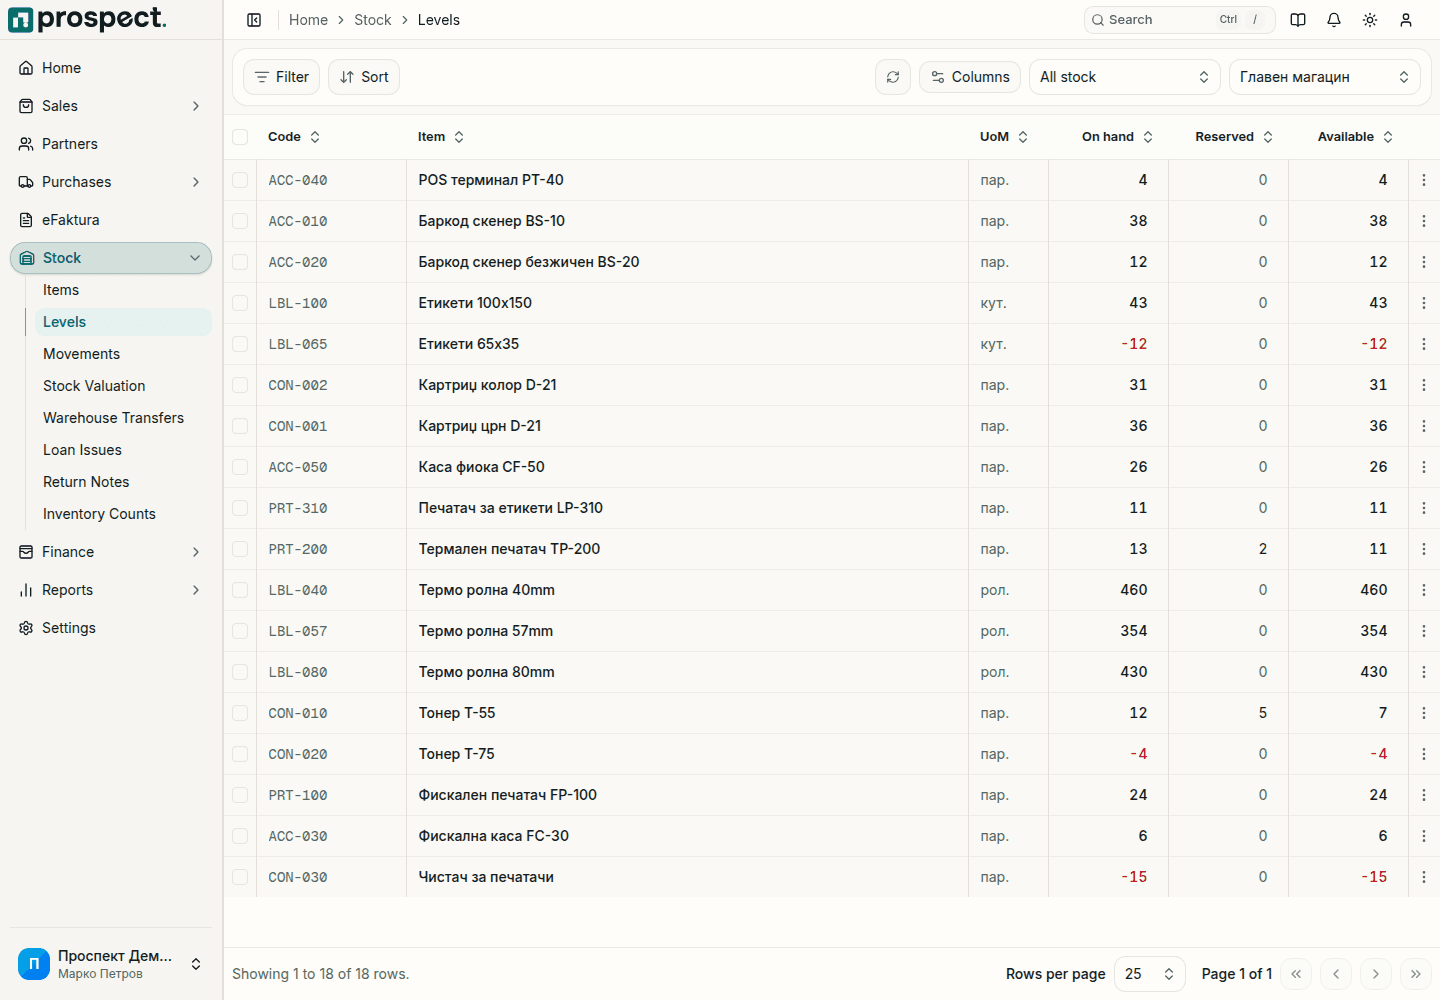Open the user profile icon
The width and height of the screenshot is (1440, 1000).
[1406, 20]
